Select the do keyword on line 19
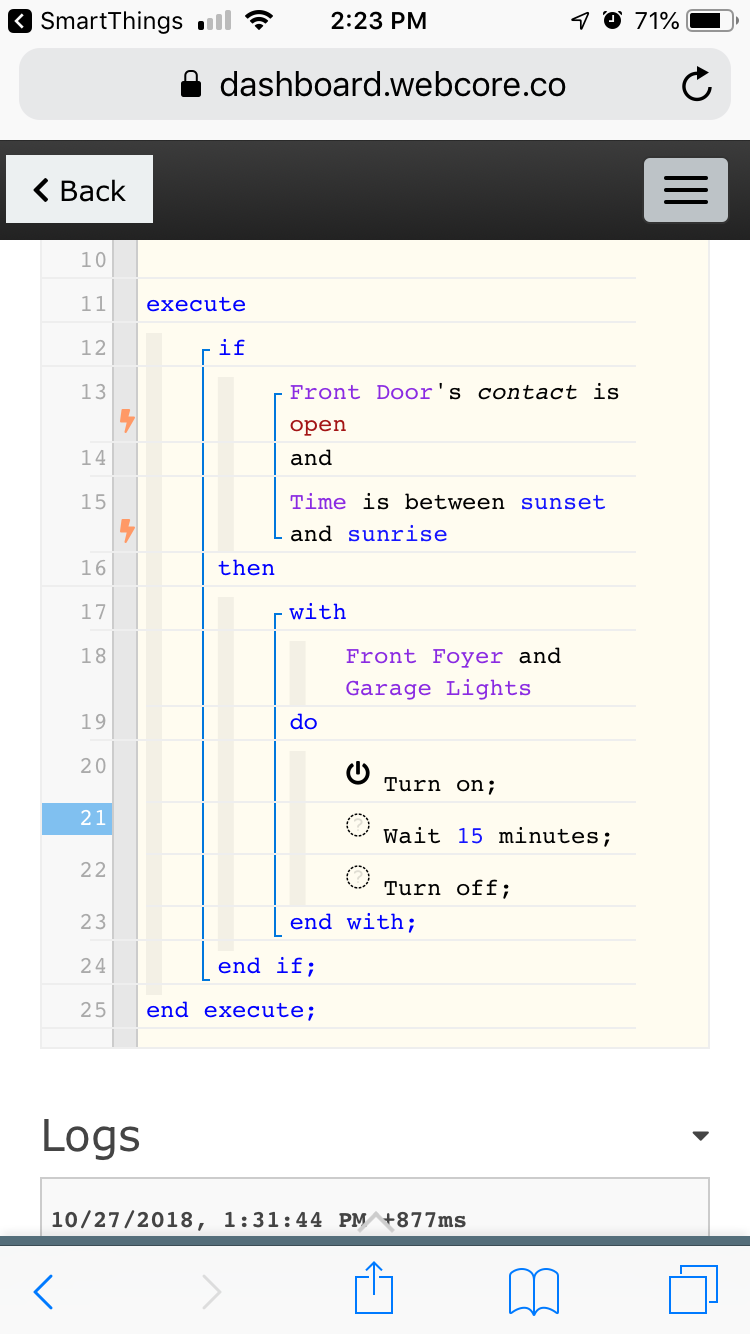 [304, 722]
